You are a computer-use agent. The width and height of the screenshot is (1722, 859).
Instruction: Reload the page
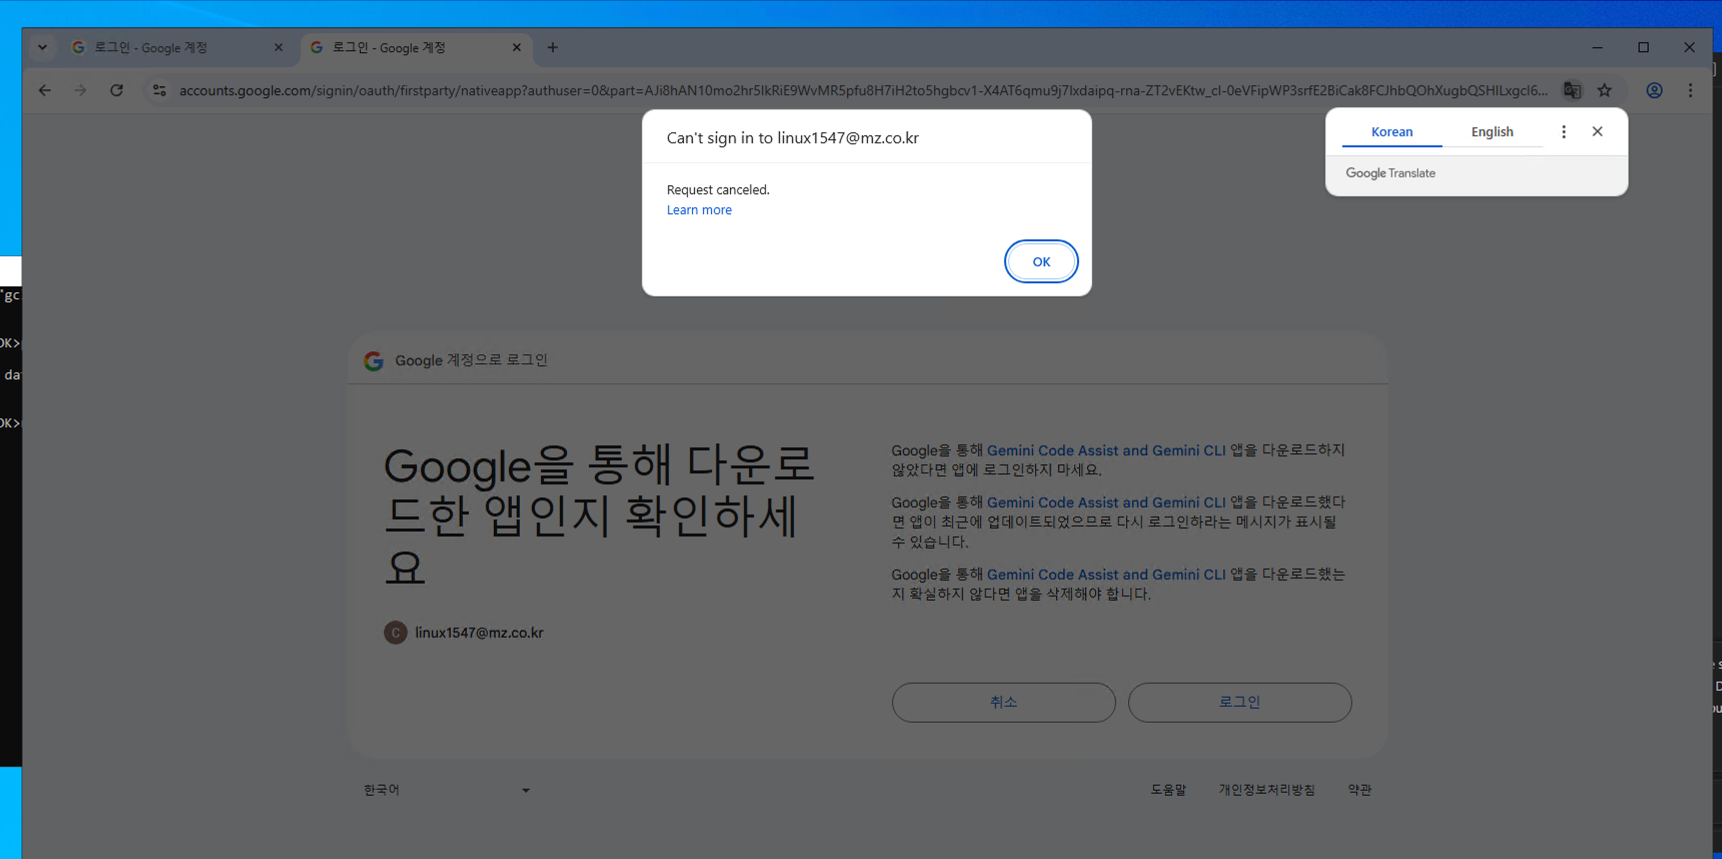click(117, 90)
